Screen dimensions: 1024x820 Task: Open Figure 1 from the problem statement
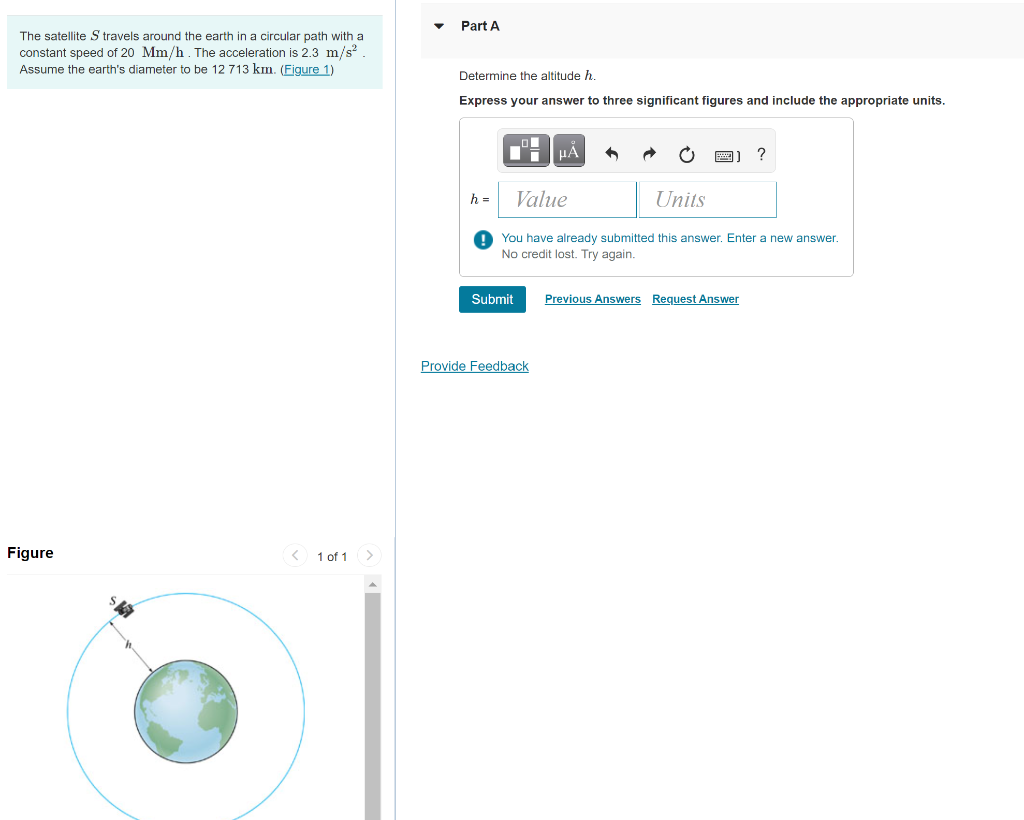[305, 69]
